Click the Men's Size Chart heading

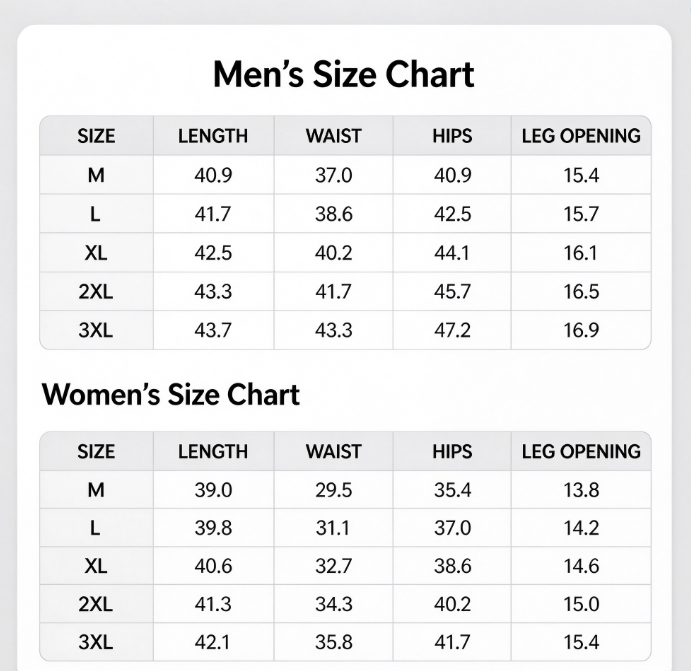pos(343,74)
